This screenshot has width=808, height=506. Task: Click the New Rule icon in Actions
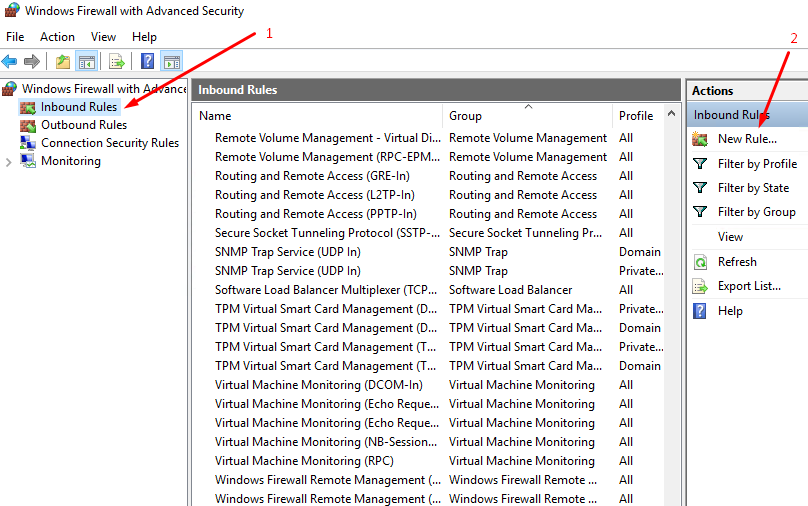(x=700, y=139)
